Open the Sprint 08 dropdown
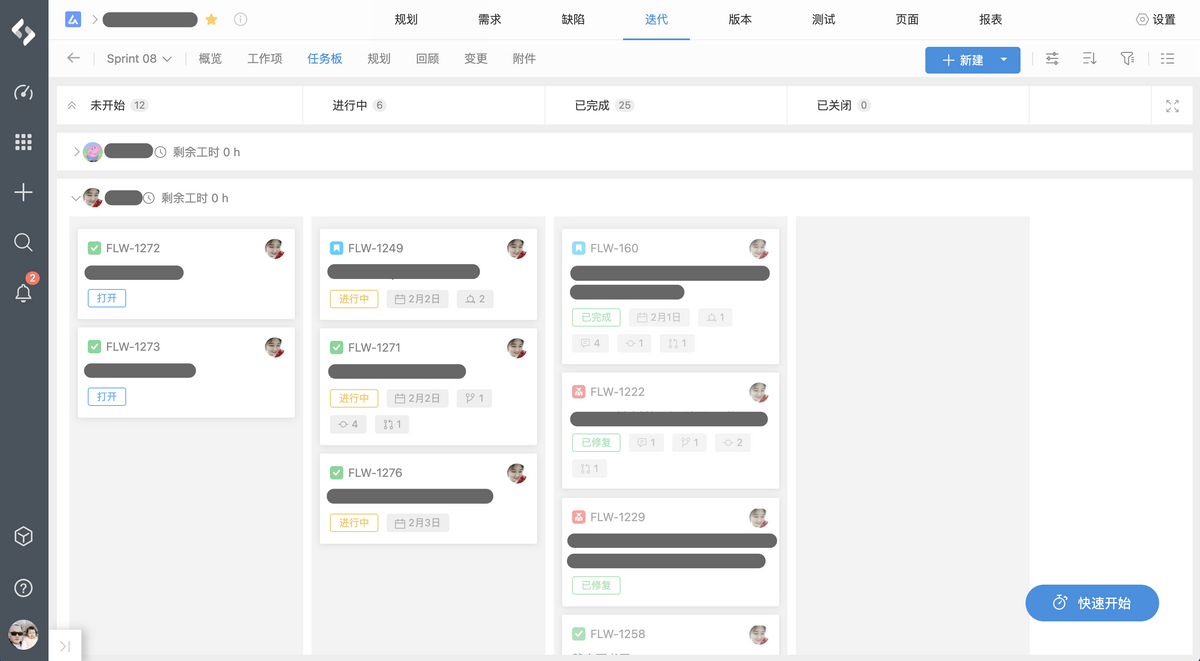This screenshot has height=661, width=1200. 138,59
